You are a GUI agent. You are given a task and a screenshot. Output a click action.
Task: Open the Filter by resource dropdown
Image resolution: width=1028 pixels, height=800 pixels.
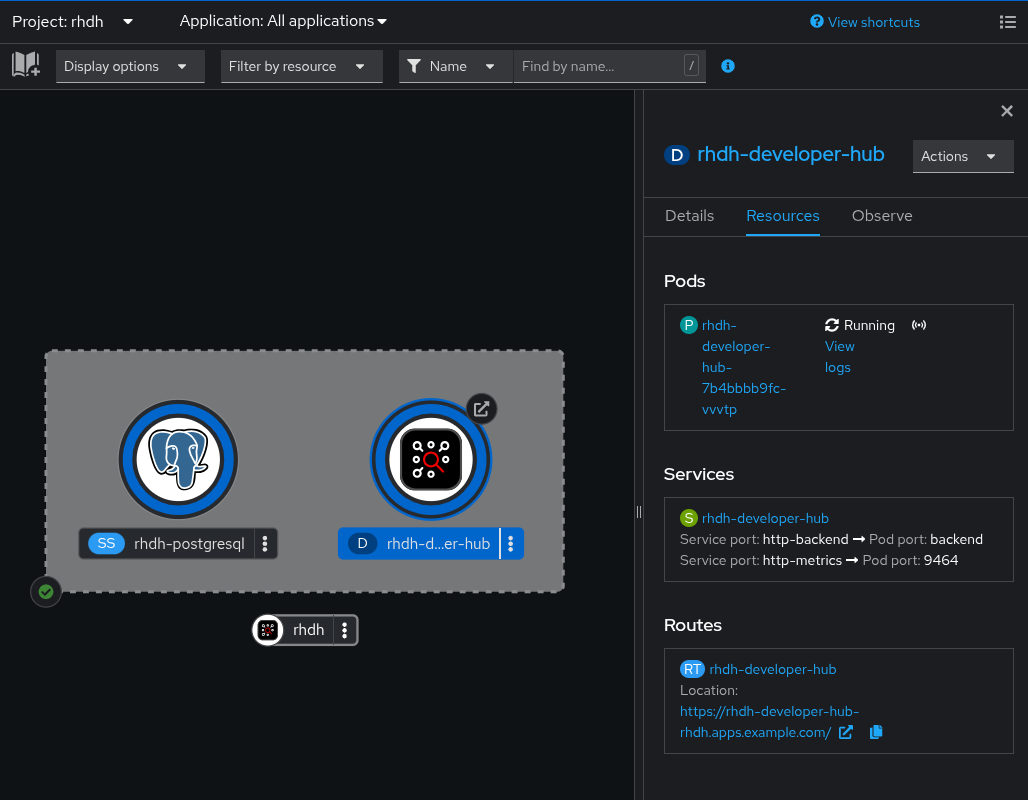point(301,66)
